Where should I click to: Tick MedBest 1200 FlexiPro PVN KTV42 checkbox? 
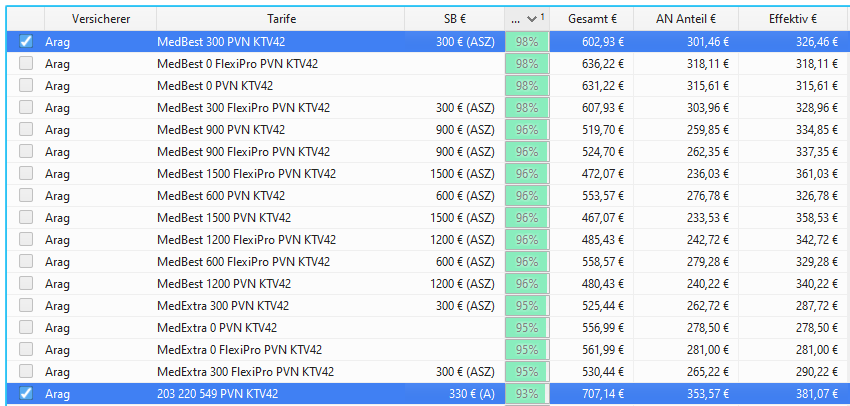(x=25, y=239)
